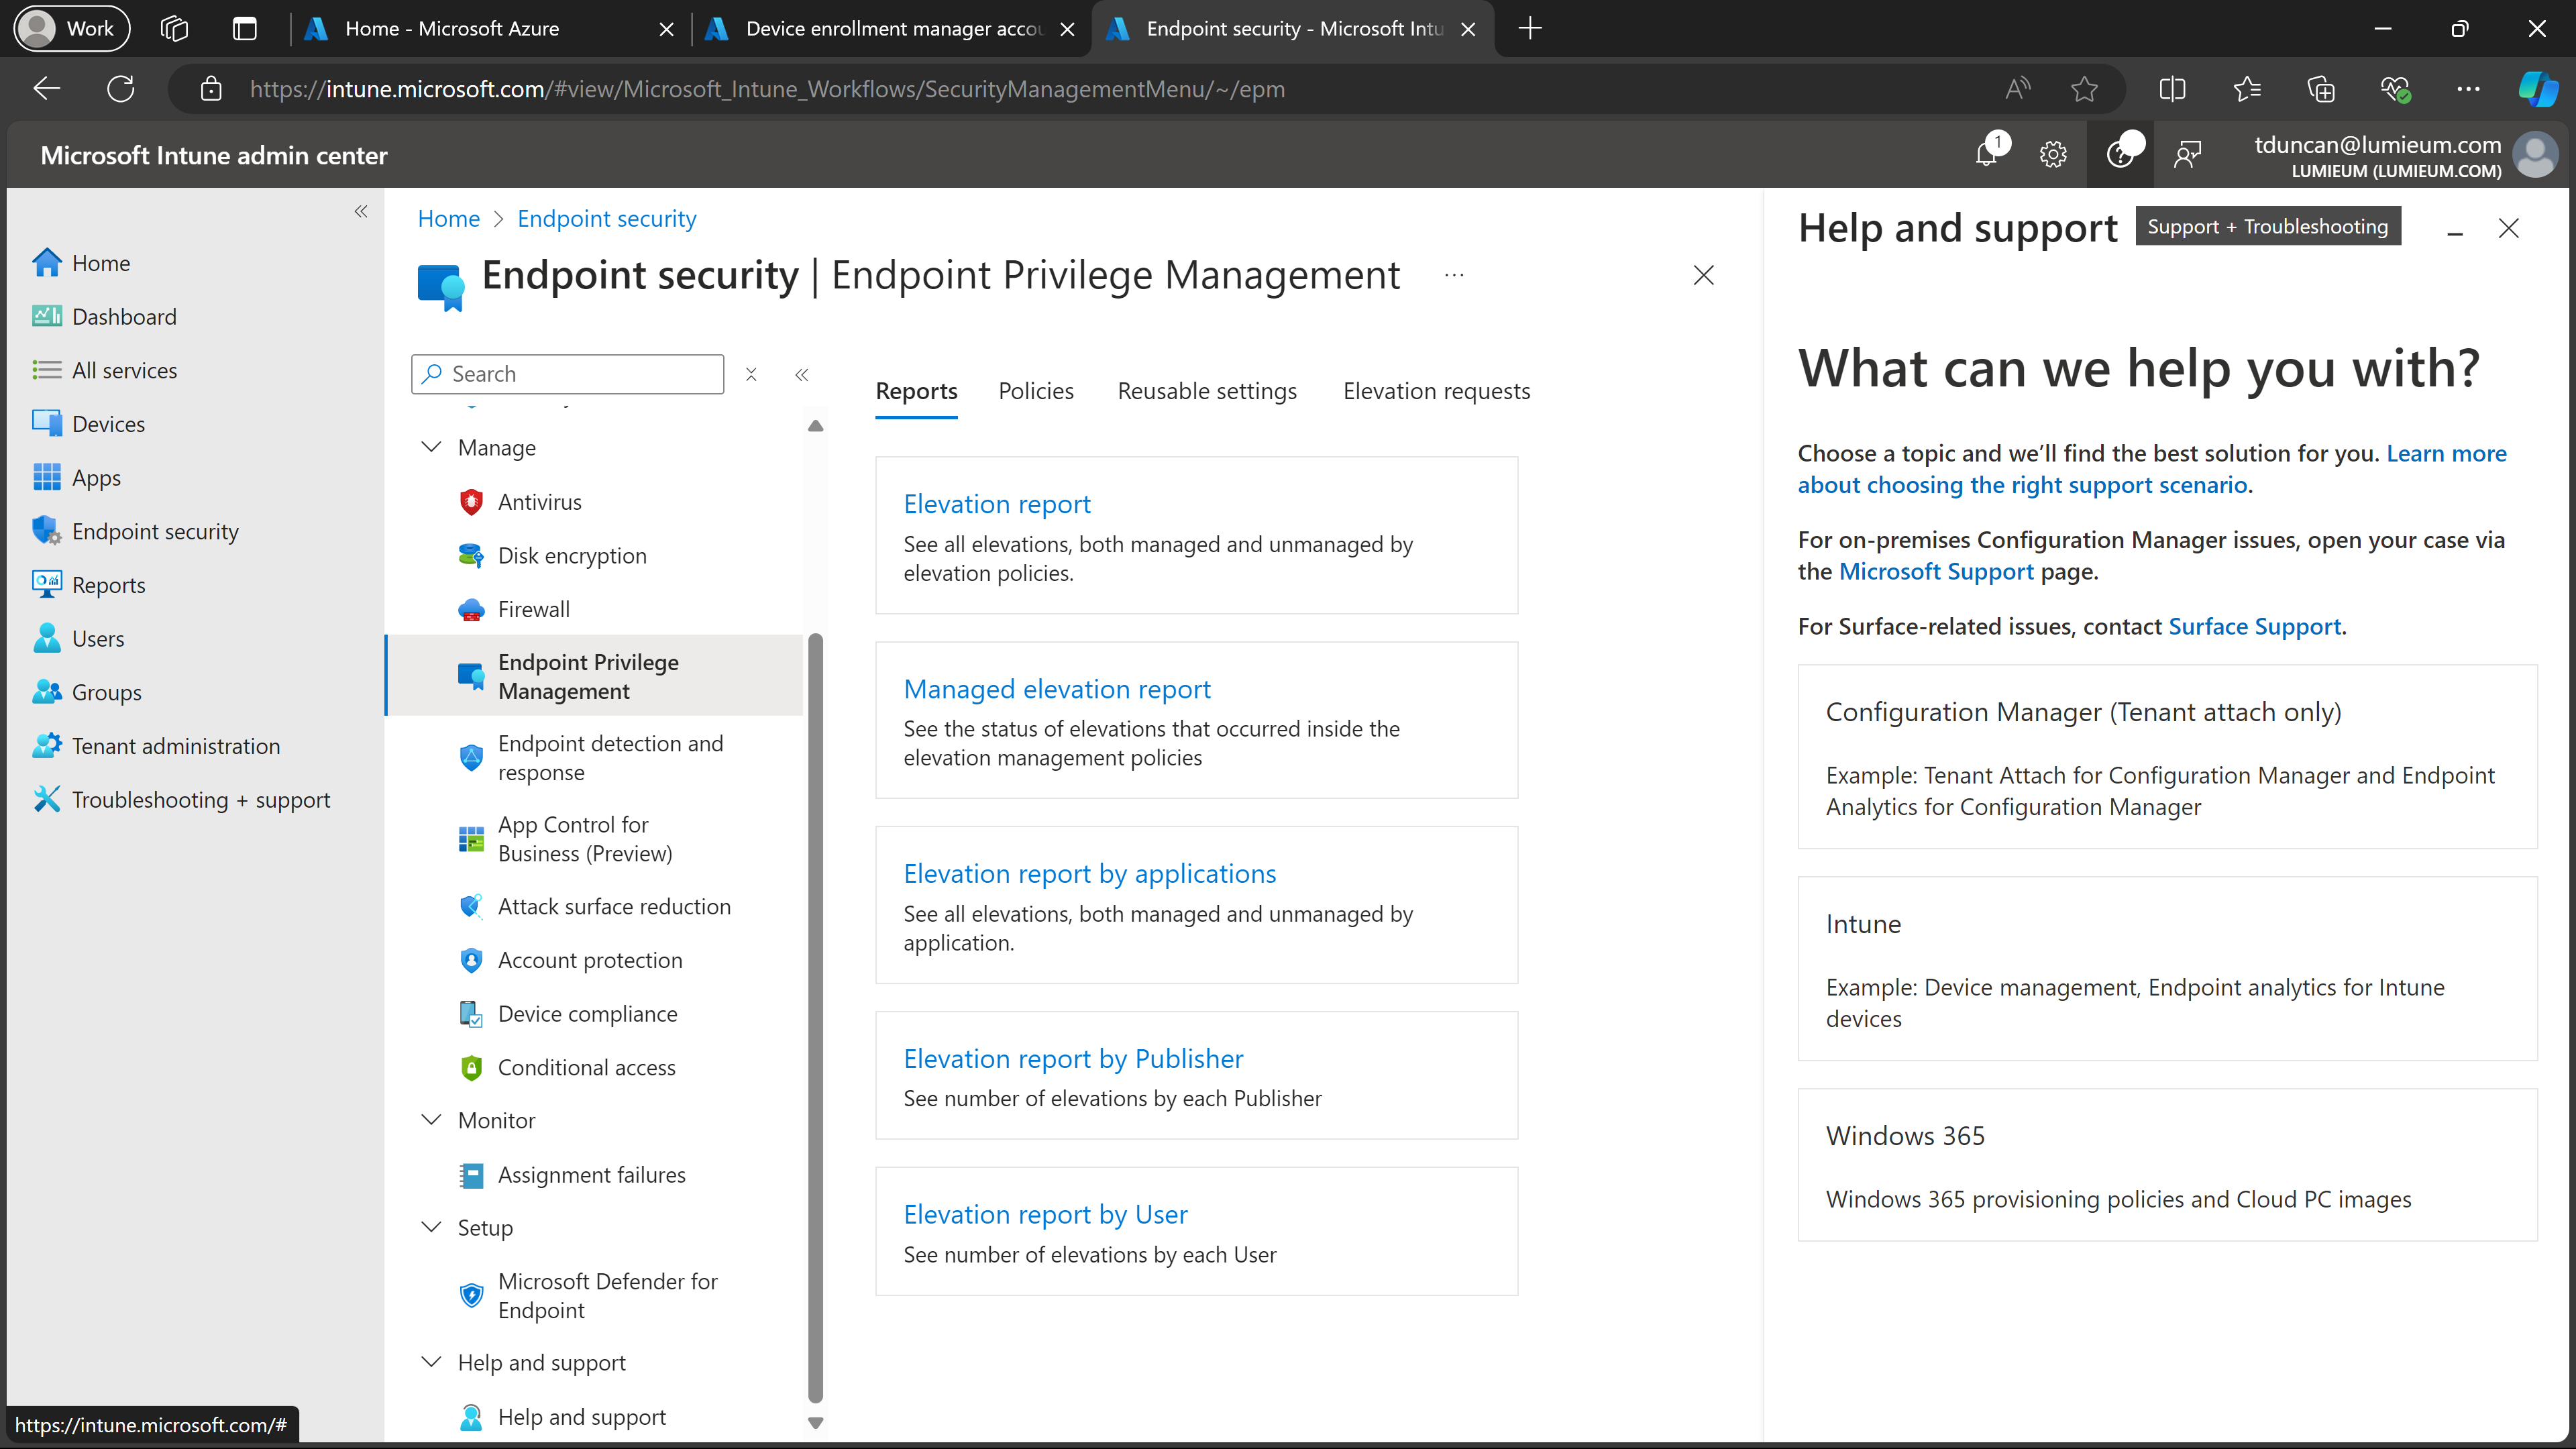The width and height of the screenshot is (2576, 1449).
Task: Collapse the Endpoint security resource menu
Action: click(x=801, y=374)
